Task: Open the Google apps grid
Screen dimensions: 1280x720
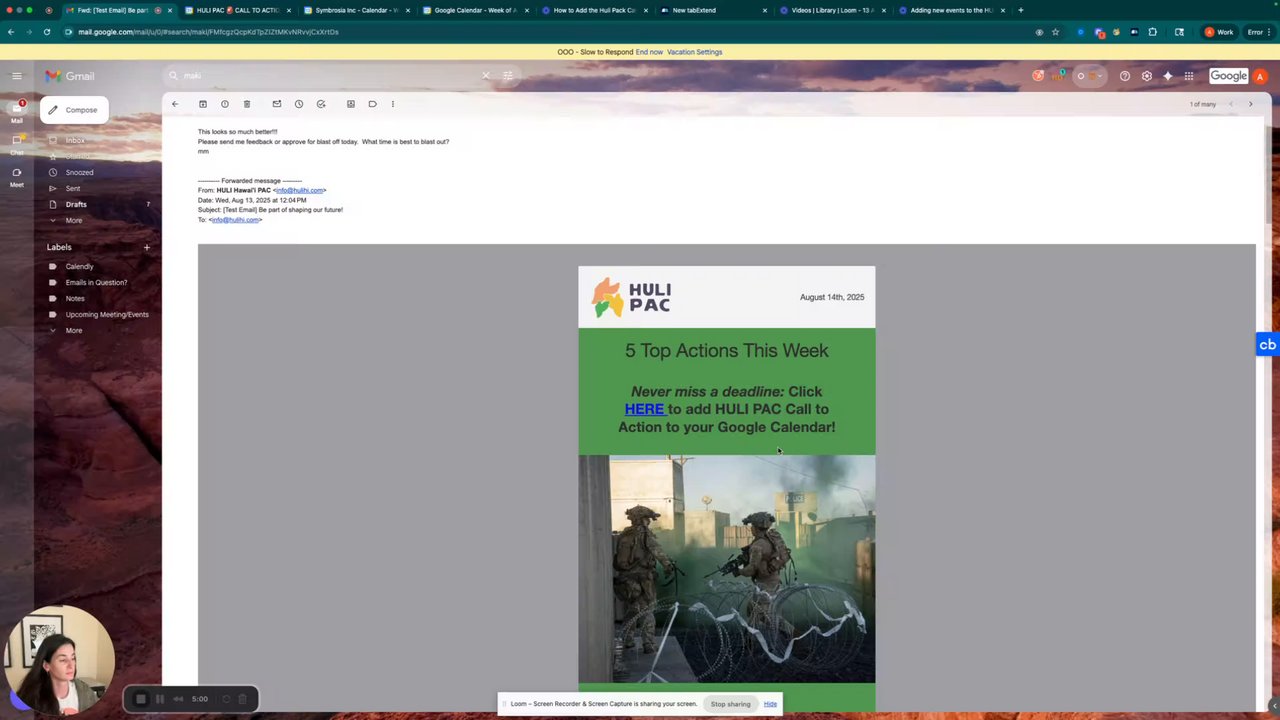Action: [1189, 76]
